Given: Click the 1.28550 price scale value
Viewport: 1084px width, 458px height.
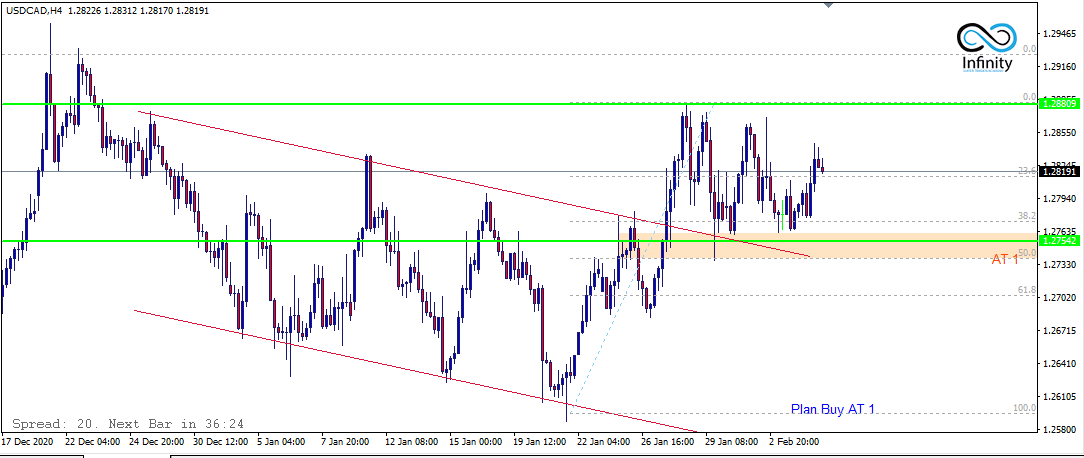Looking at the screenshot, I should click(x=1059, y=133).
